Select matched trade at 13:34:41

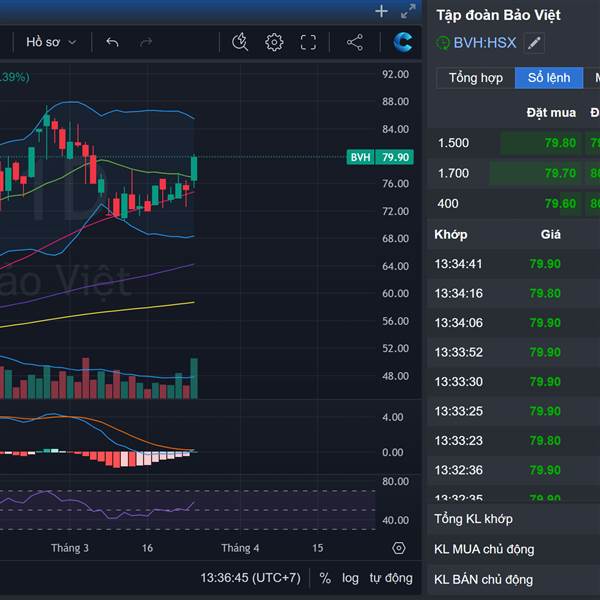[x=514, y=264]
